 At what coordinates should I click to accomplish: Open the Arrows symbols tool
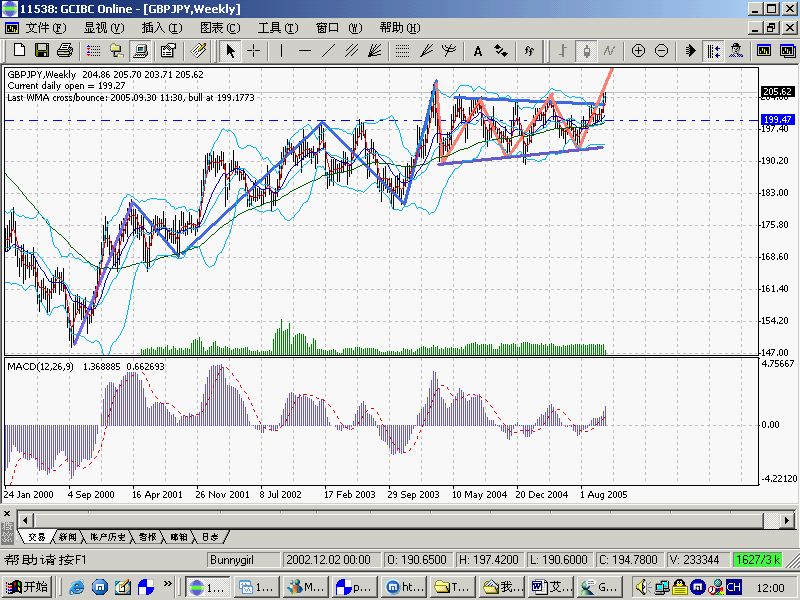501,51
